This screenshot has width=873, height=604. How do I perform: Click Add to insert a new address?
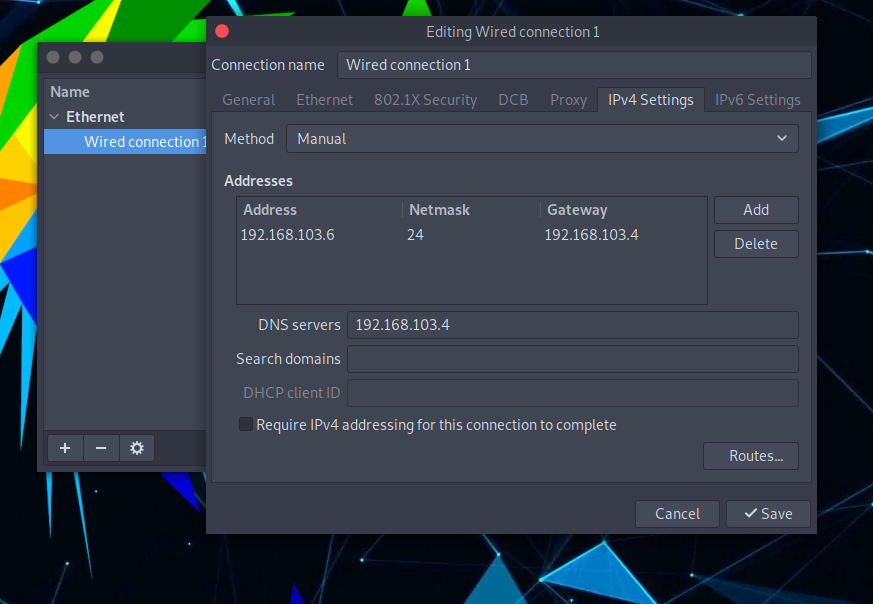pos(756,210)
